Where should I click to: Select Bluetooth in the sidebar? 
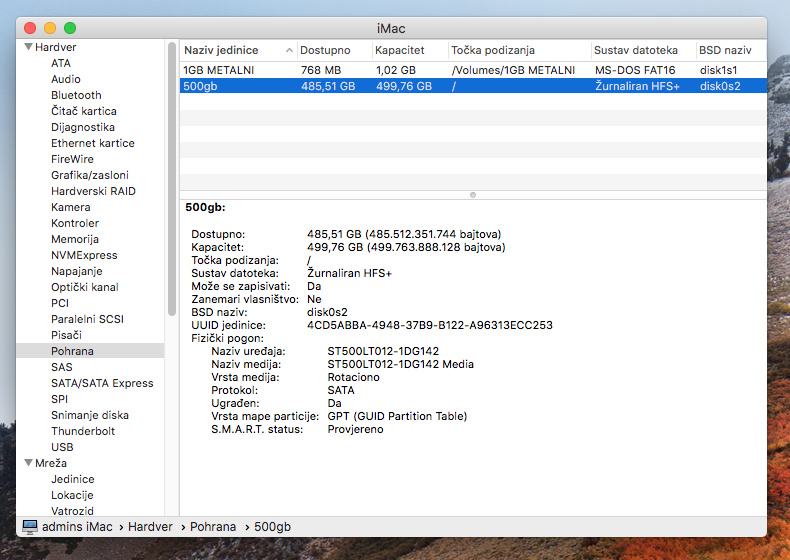[76, 95]
